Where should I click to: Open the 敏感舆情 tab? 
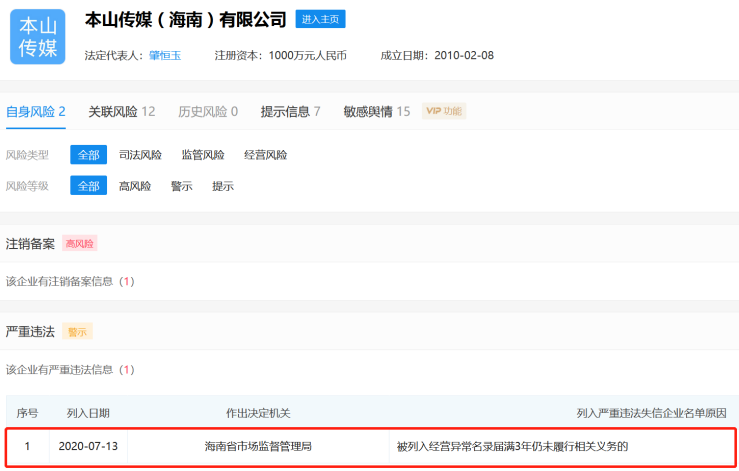(x=376, y=111)
